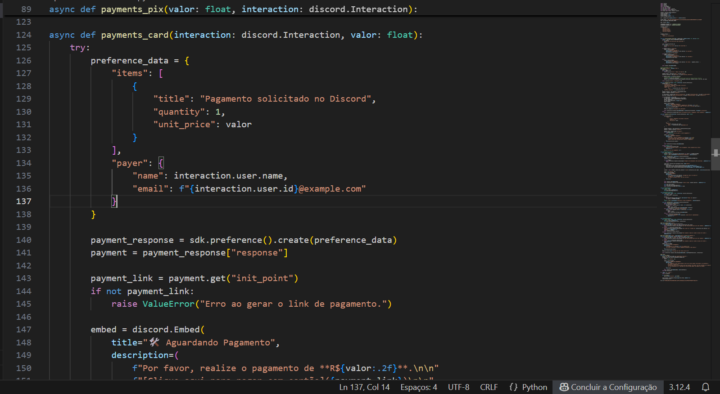Click the vertical scrollbar handle

[715, 154]
